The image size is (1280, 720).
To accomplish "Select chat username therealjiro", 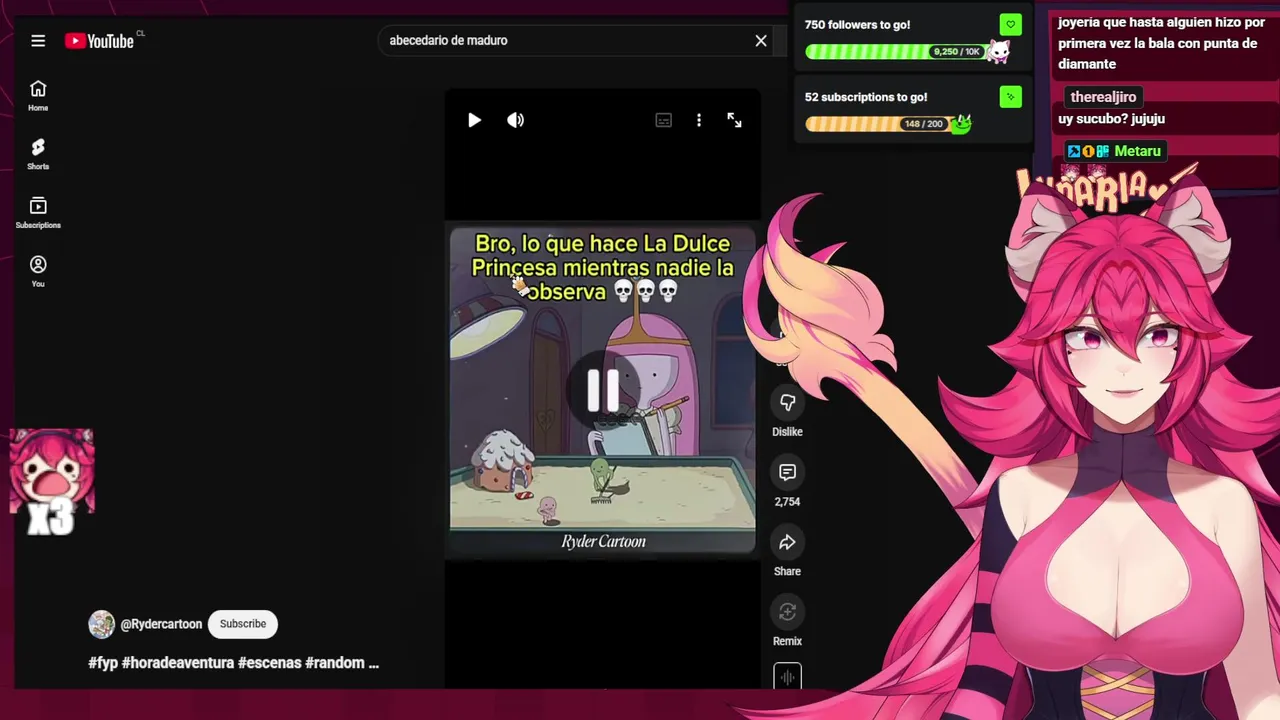I will pos(1103,97).
